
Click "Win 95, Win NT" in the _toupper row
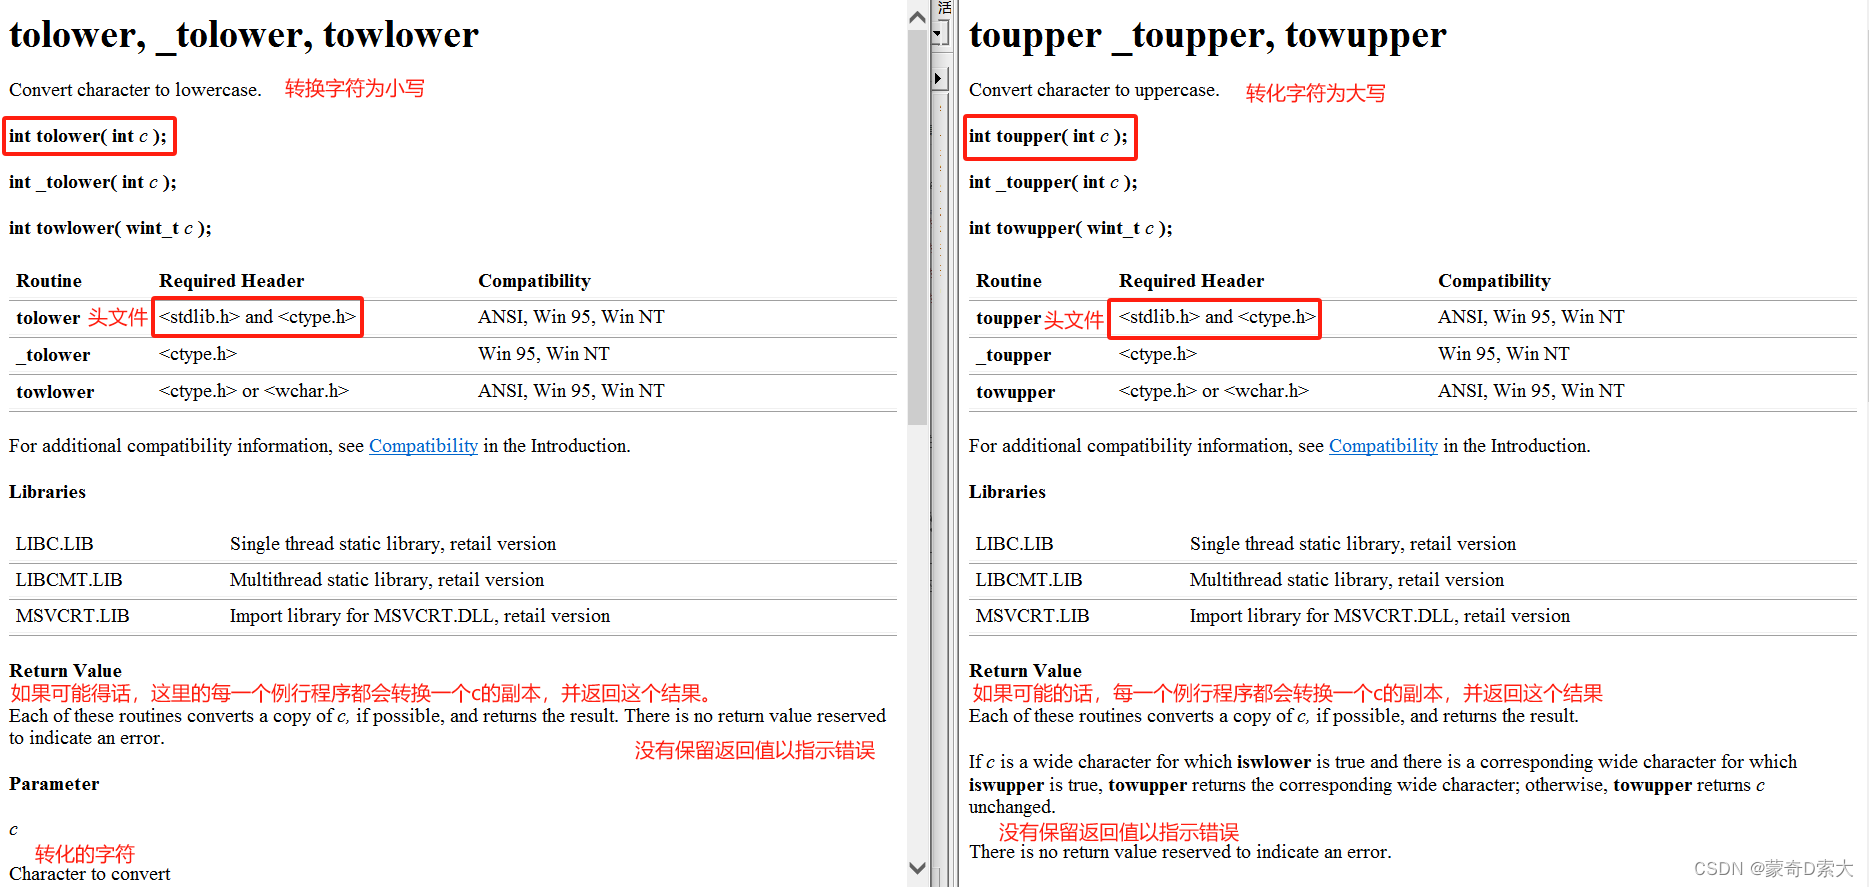click(x=1503, y=354)
